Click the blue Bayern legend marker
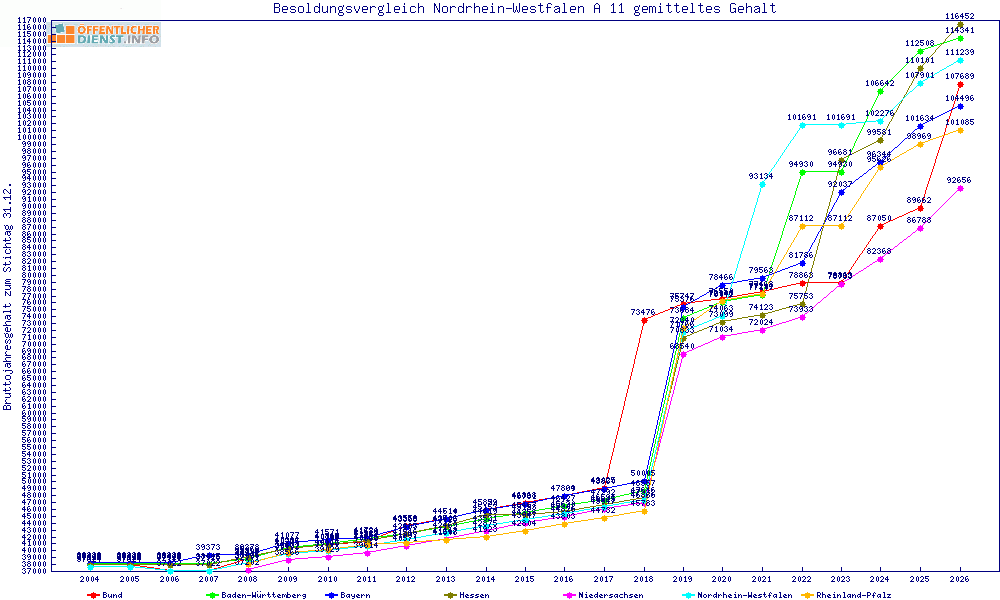Screen dimensions: 1000x600 [329, 595]
